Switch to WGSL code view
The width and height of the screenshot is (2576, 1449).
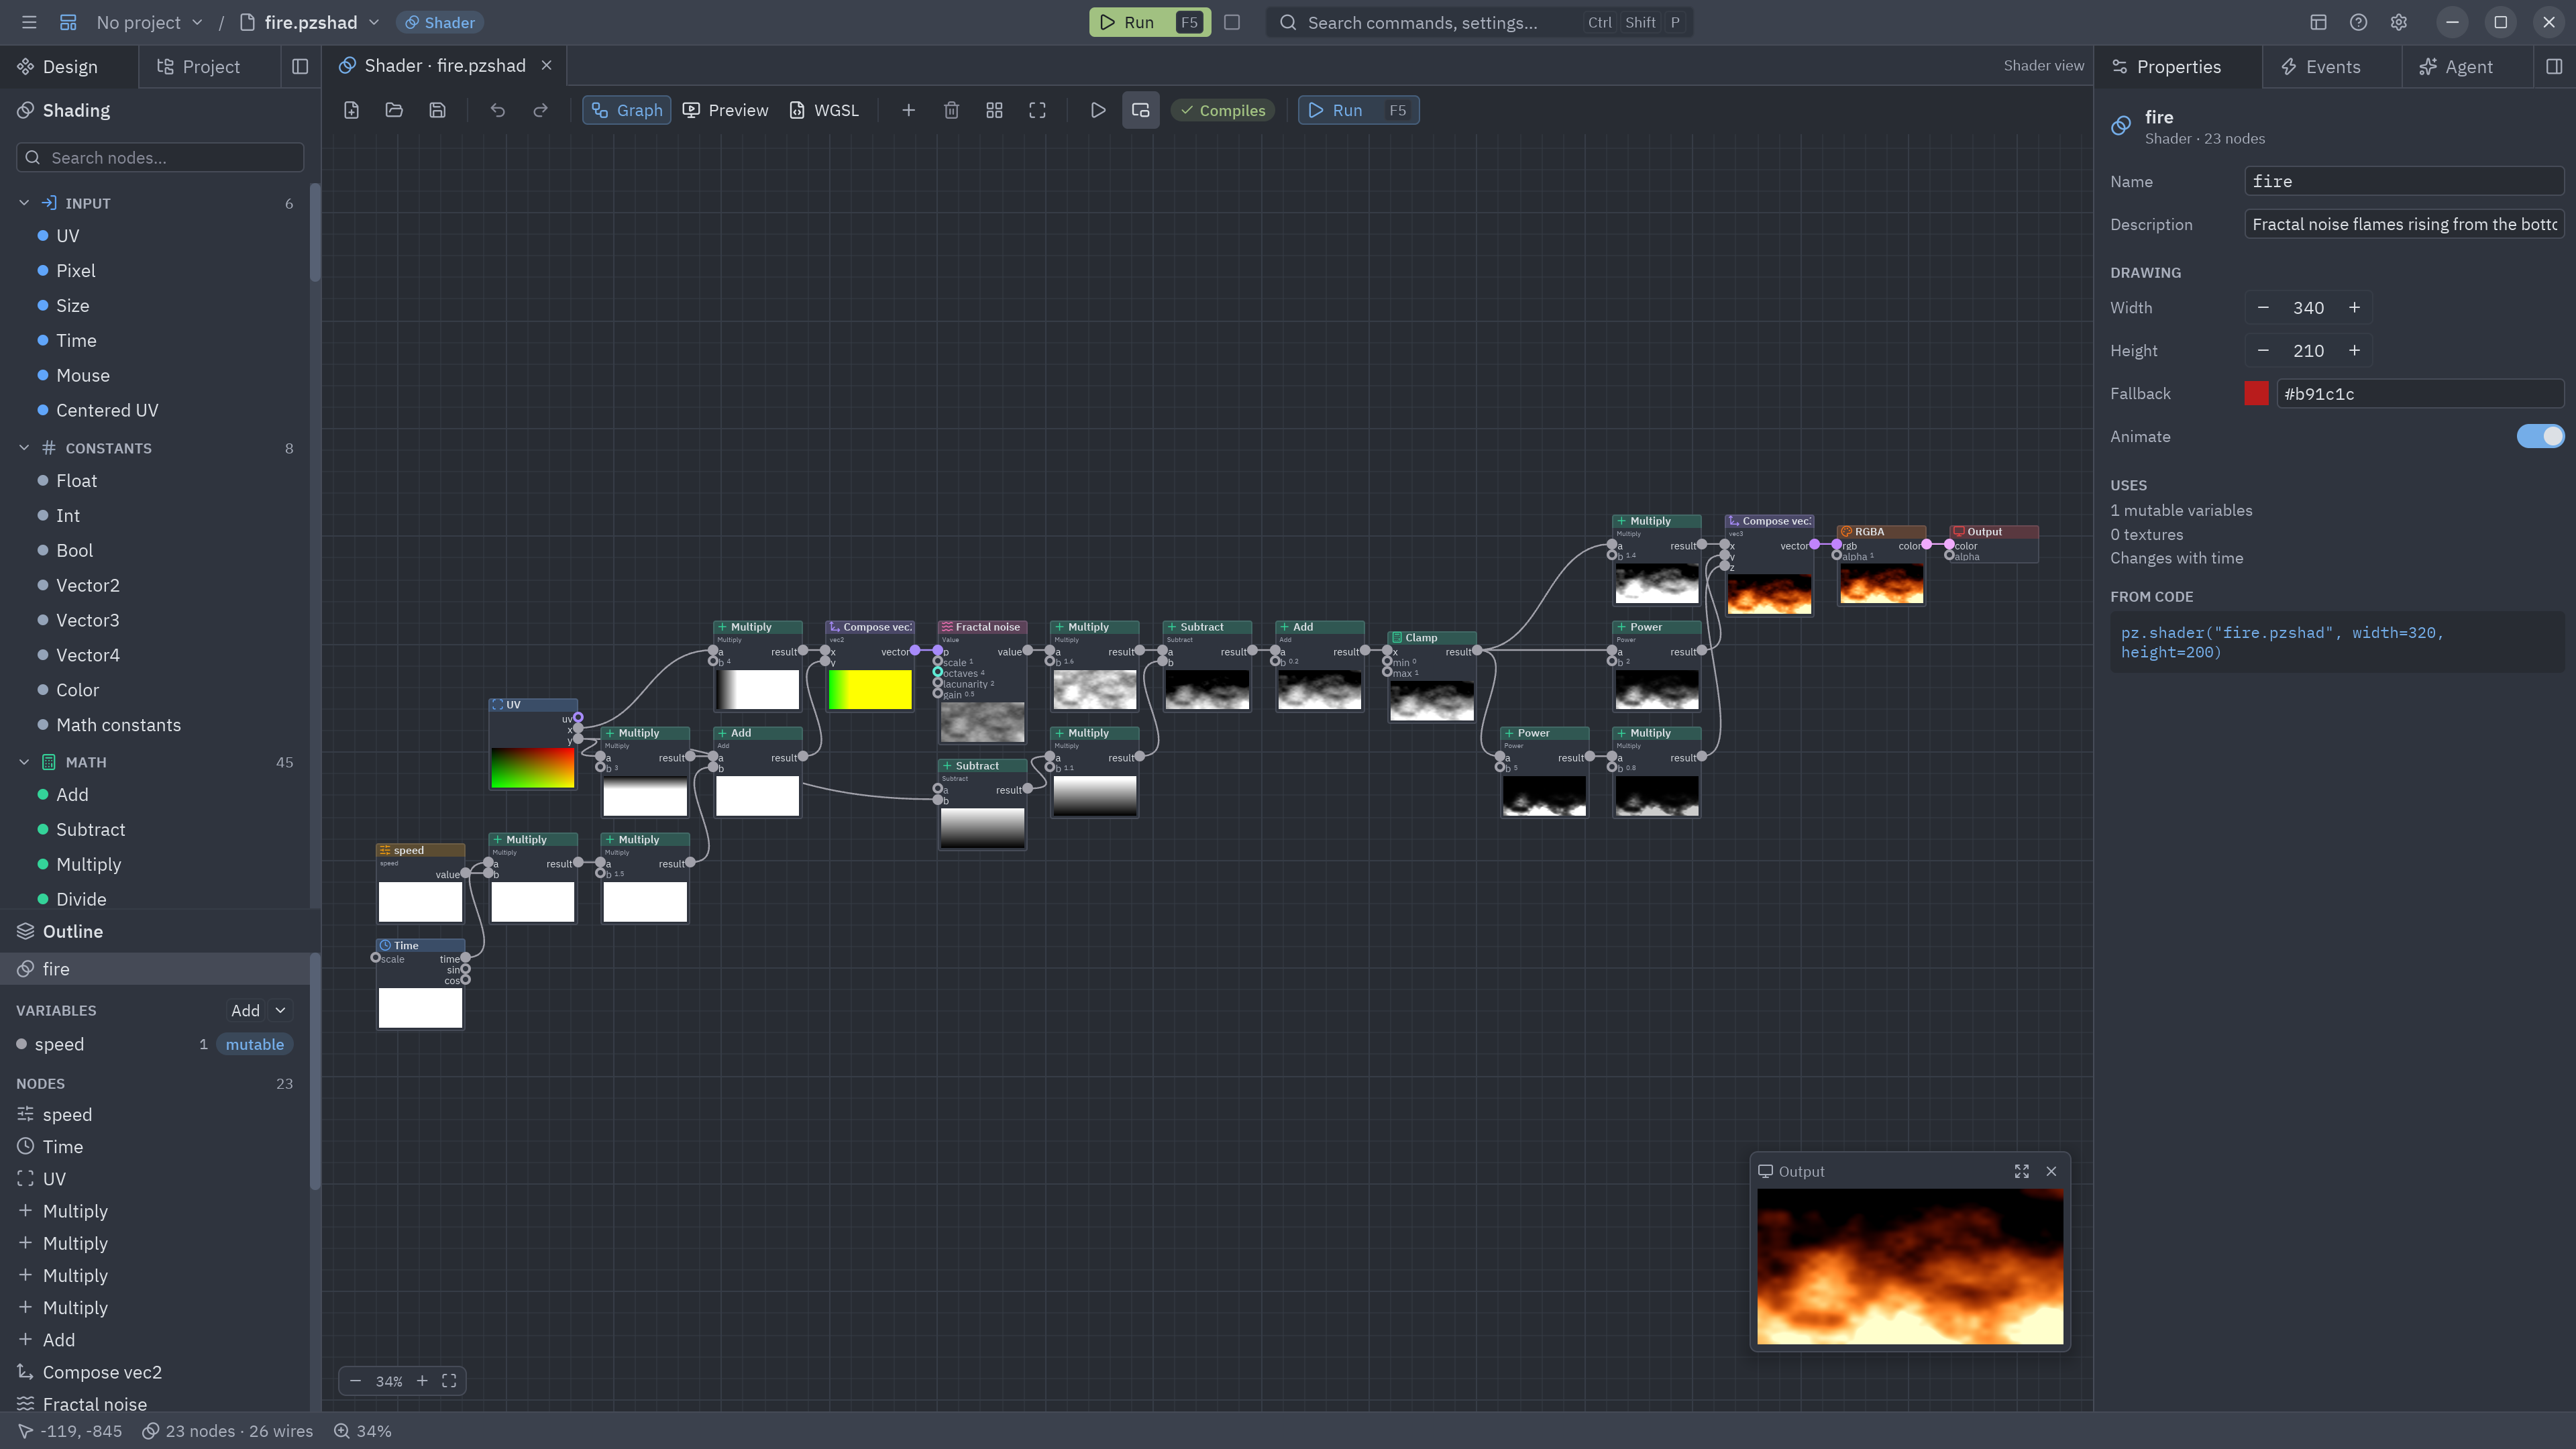[x=825, y=110]
